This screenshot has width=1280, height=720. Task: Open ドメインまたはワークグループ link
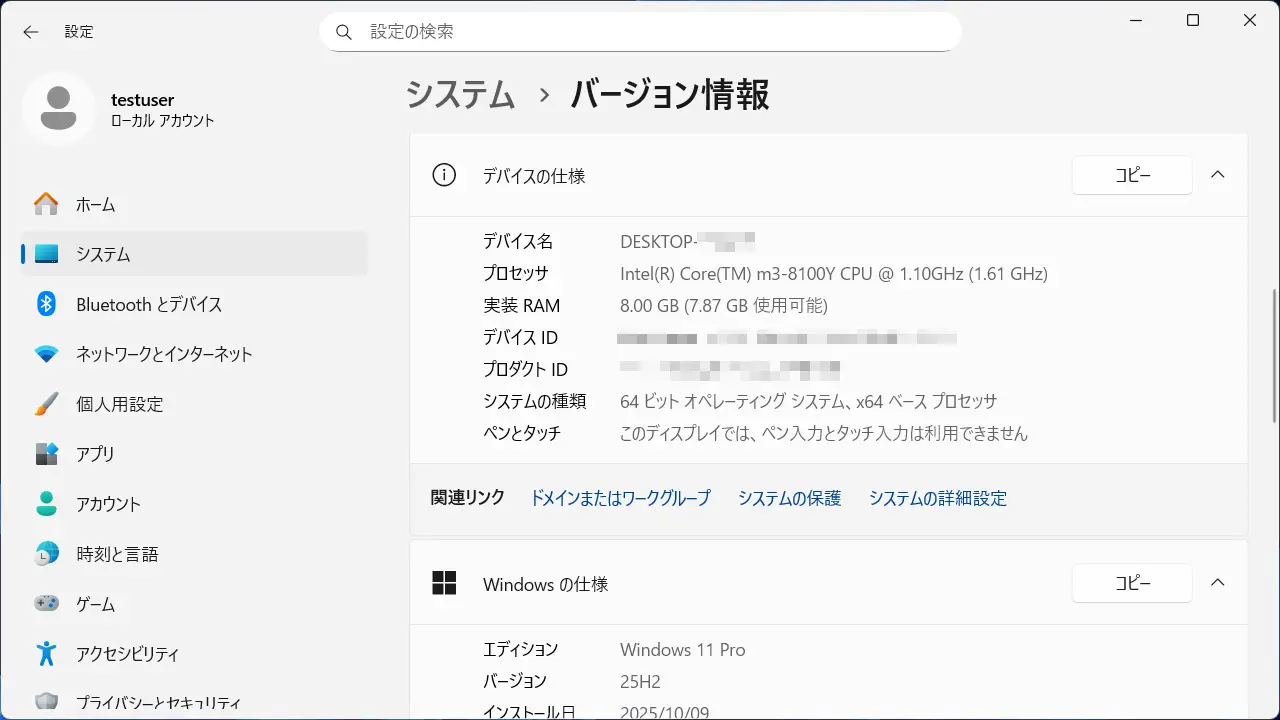point(620,498)
